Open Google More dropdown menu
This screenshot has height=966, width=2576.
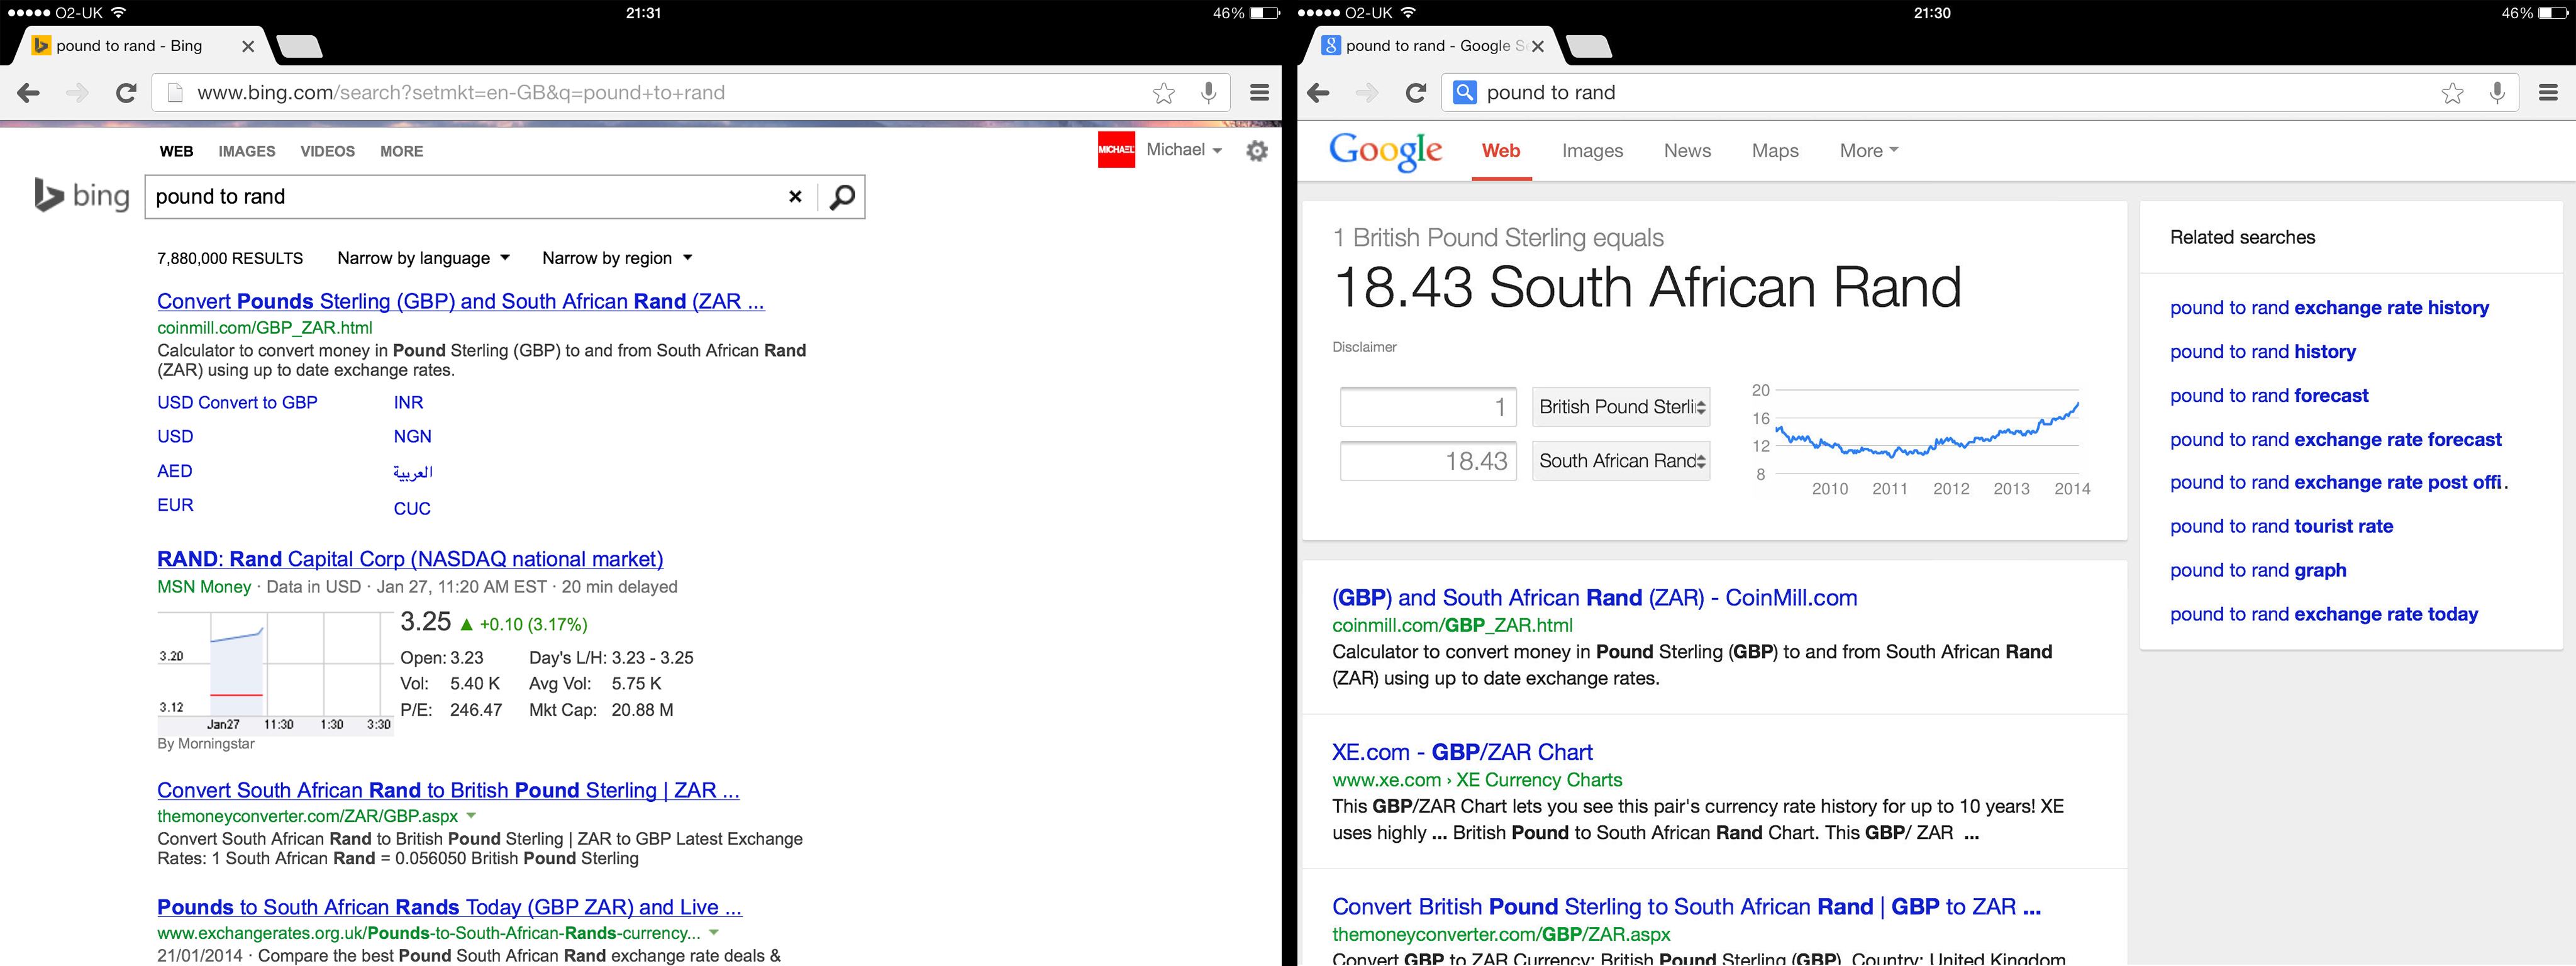click(x=1868, y=150)
